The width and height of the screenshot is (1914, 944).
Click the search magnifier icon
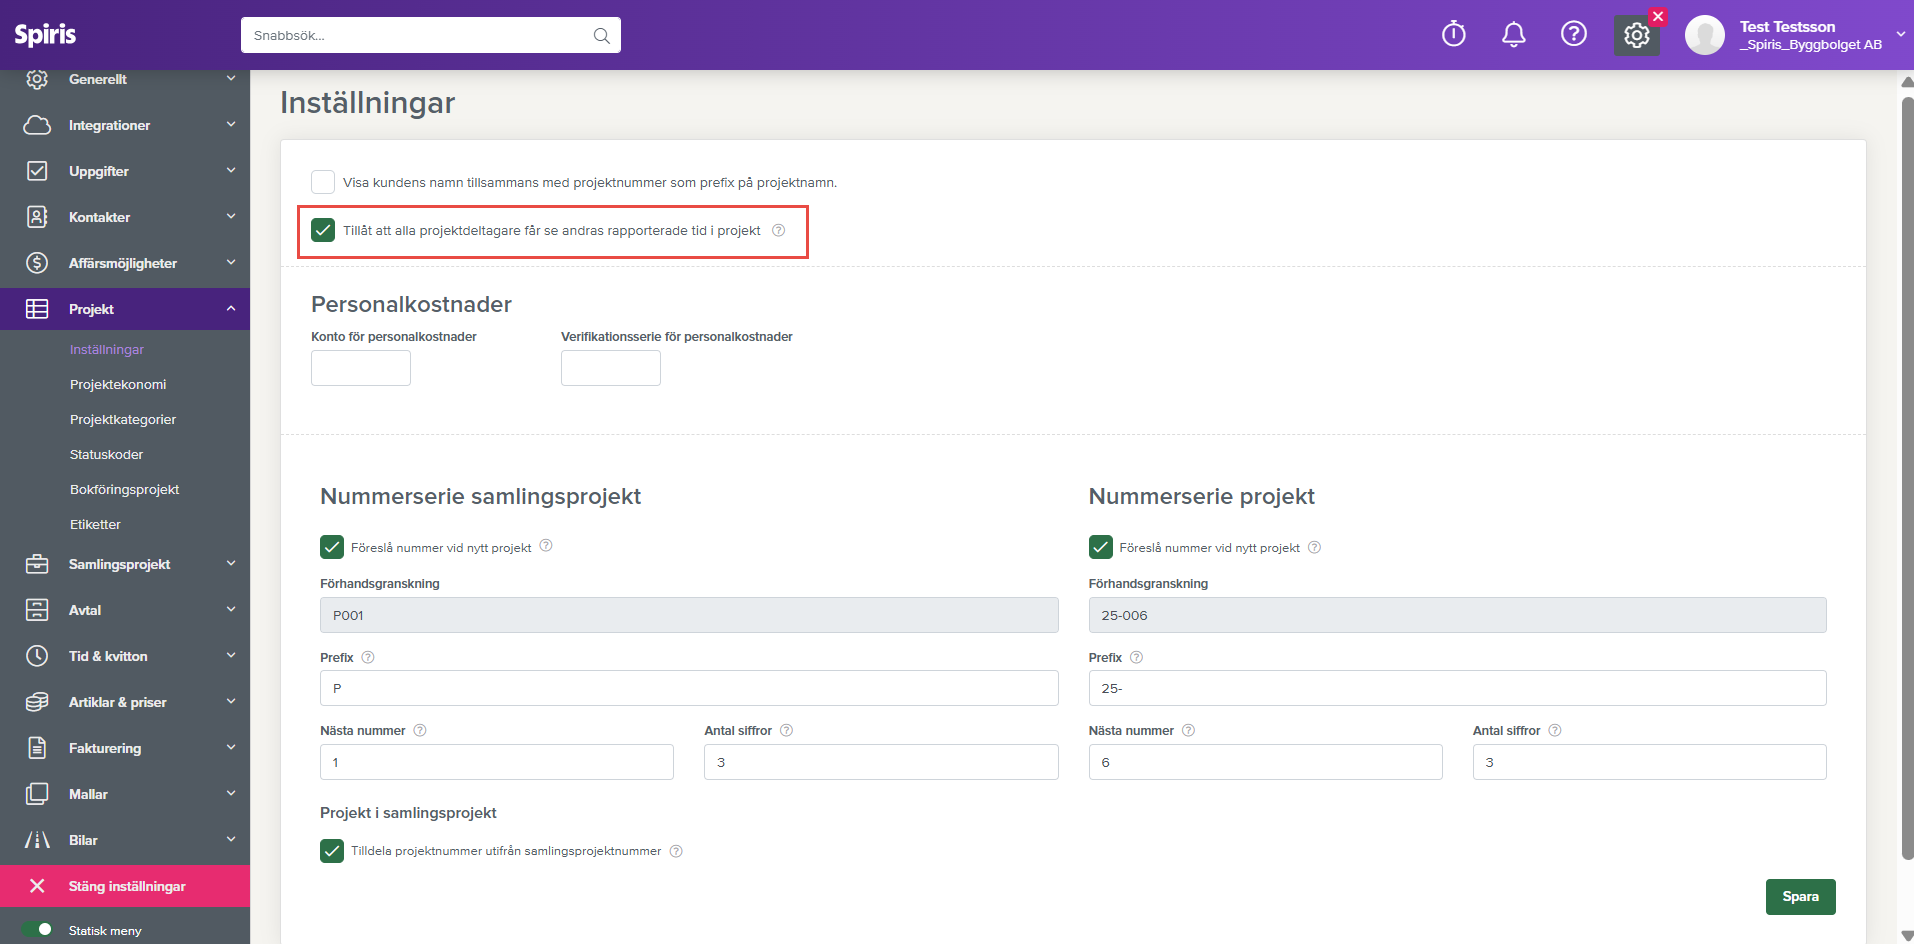[x=601, y=36]
